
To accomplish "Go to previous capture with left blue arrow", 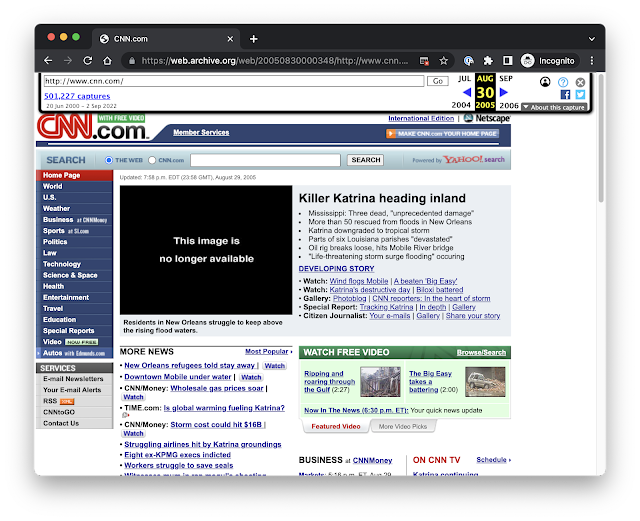I will pyautogui.click(x=467, y=93).
